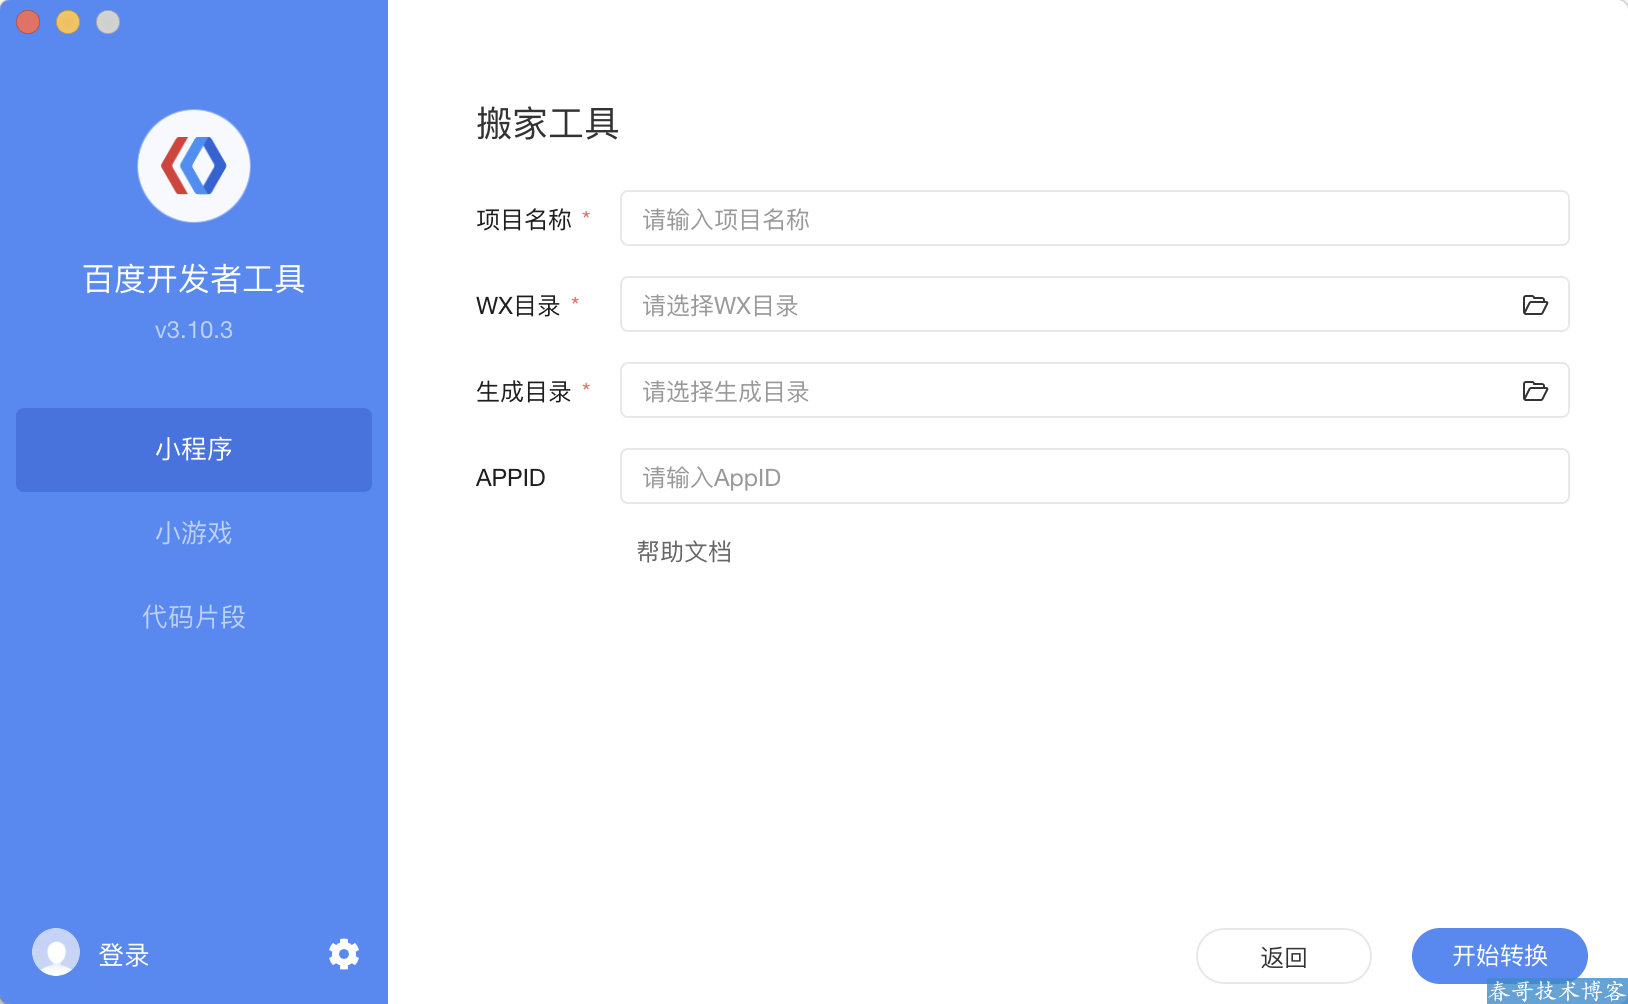Close the window with red button
Viewport: 1628px width, 1004px height.
pos(28,22)
